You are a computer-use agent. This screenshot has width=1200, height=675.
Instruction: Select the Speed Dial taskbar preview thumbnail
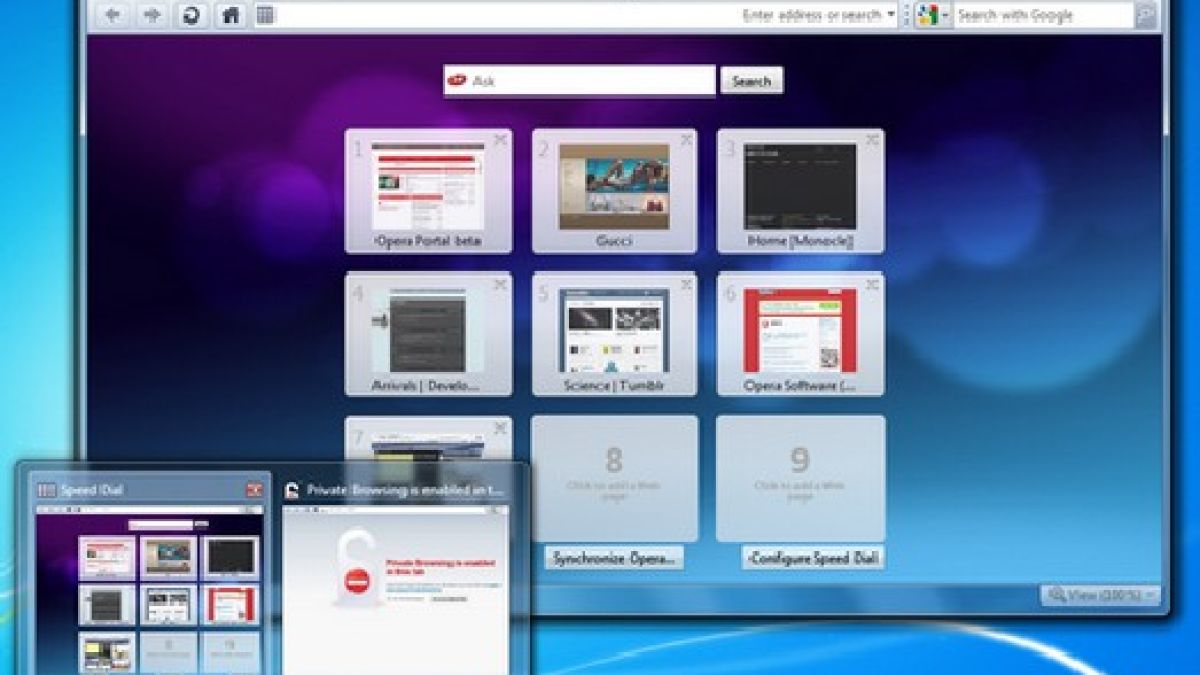point(149,590)
